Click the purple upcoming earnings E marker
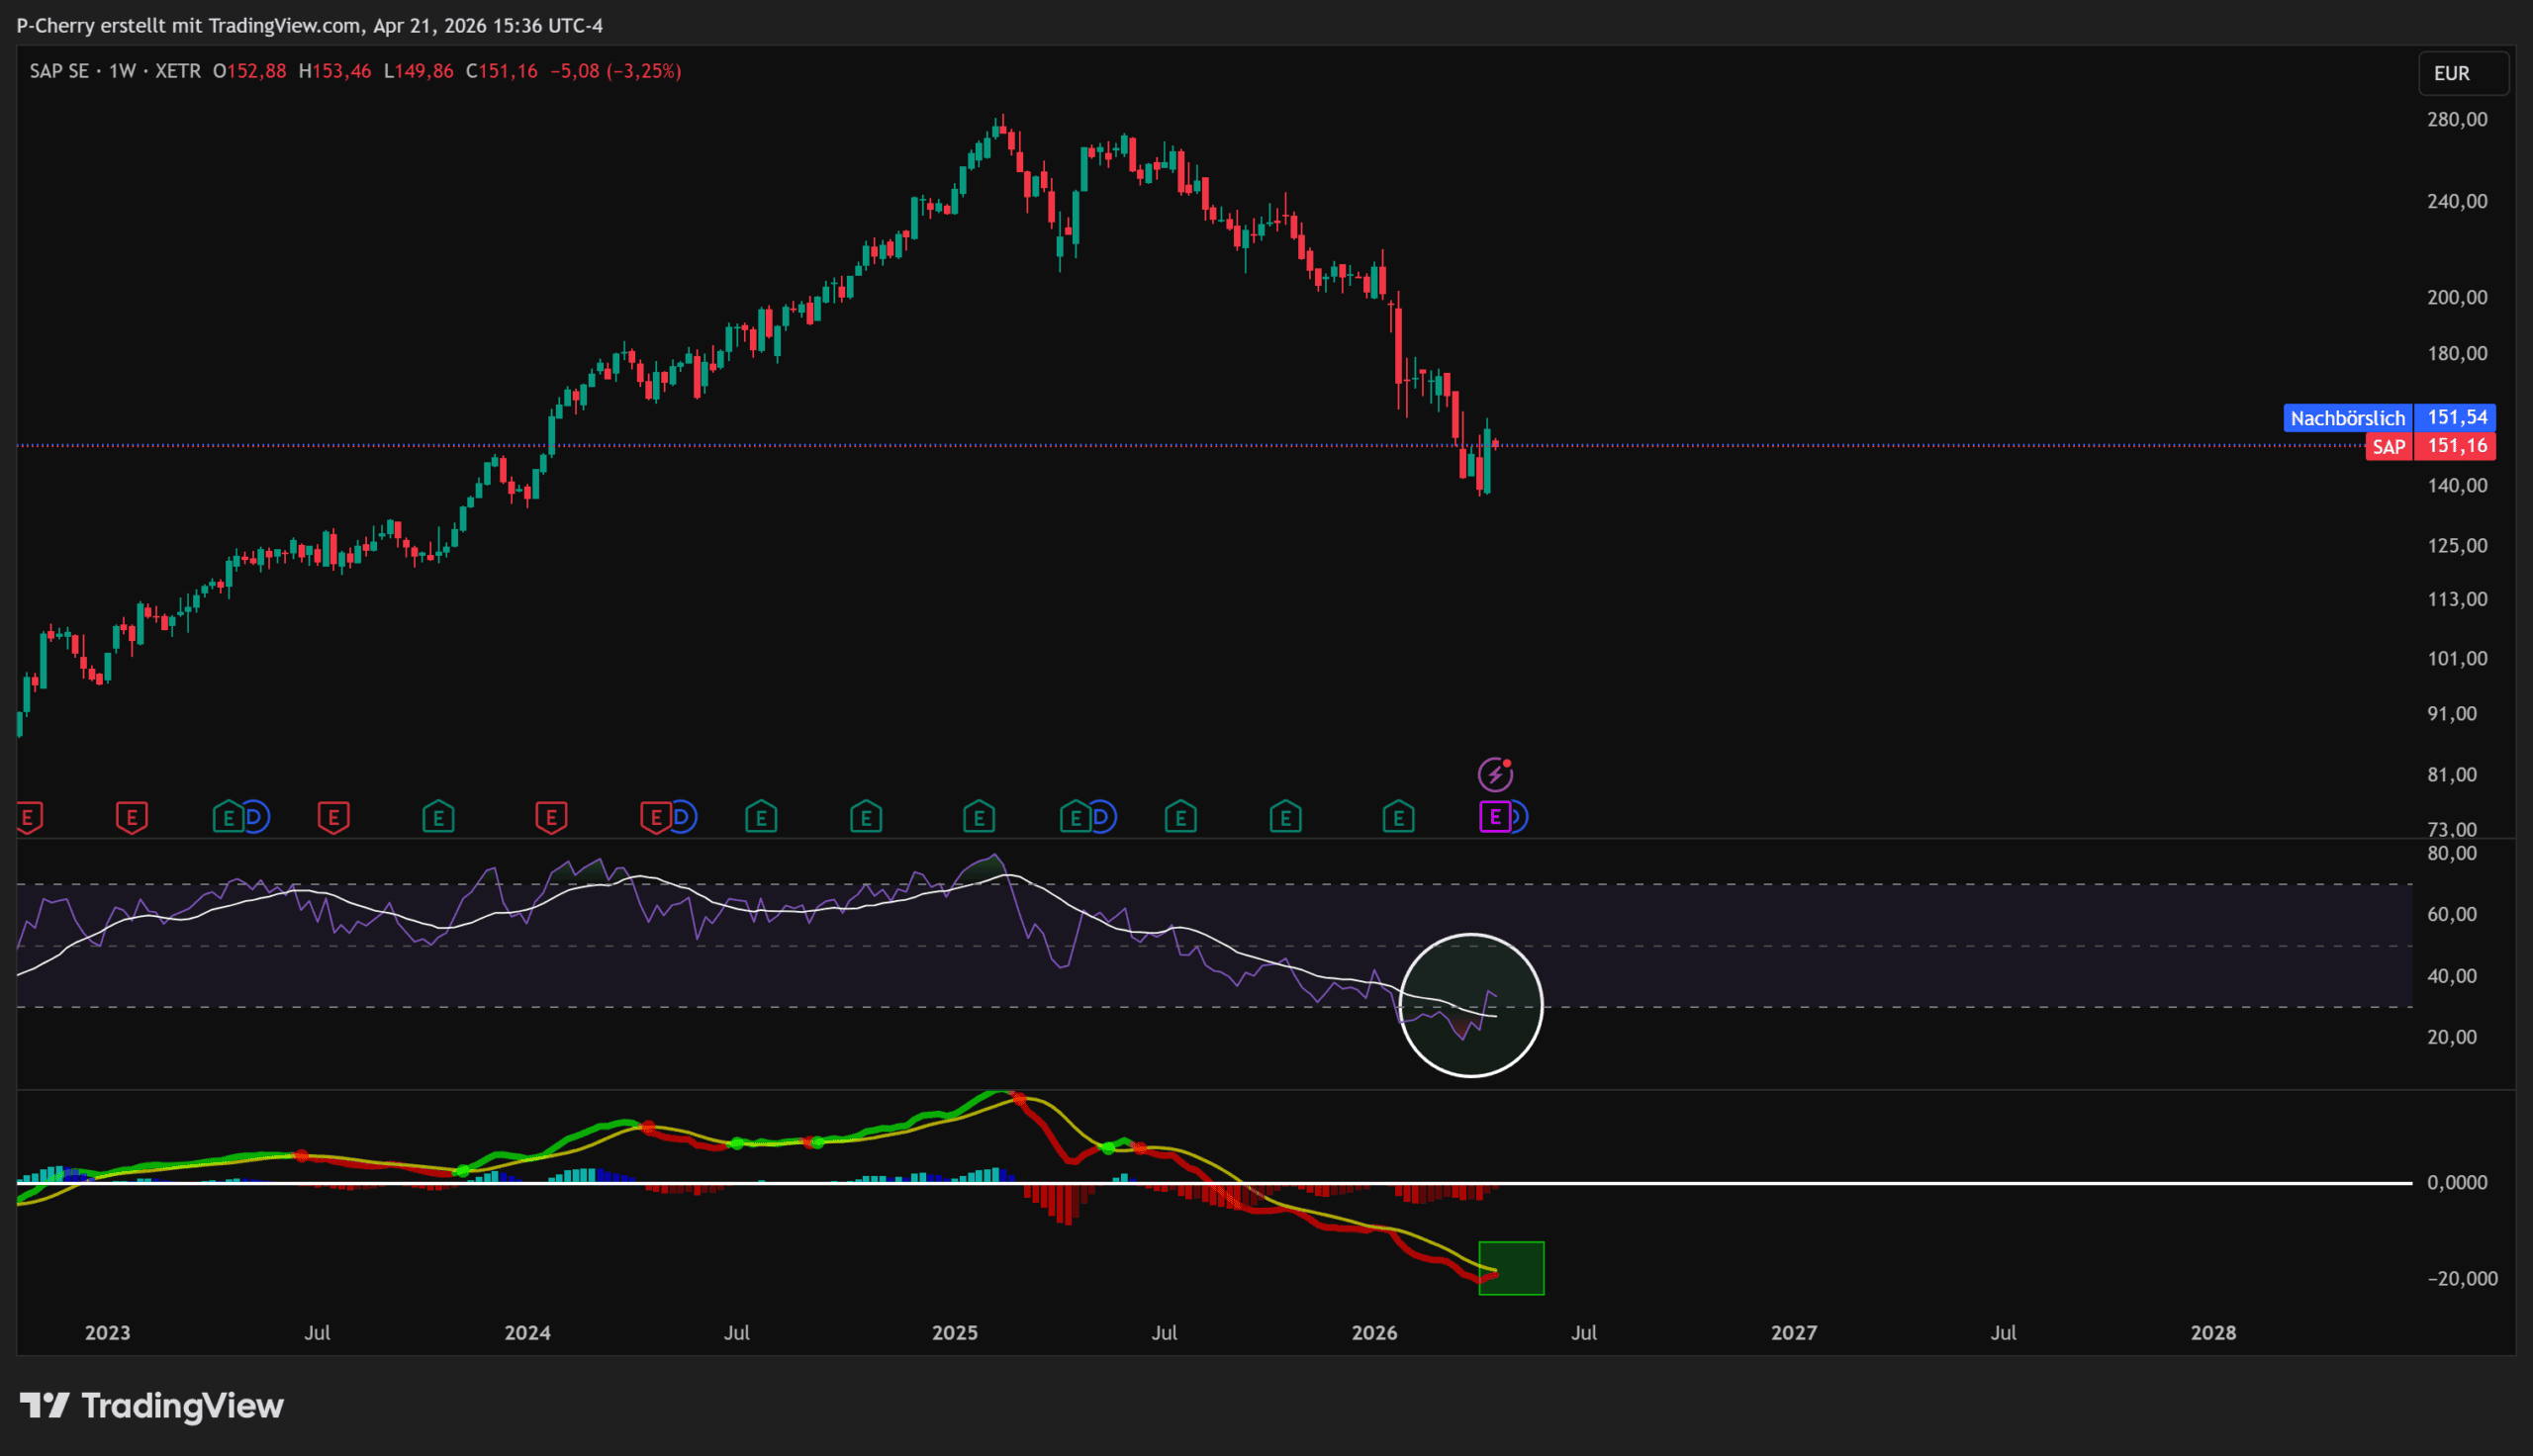The height and width of the screenshot is (1456, 2533). [1494, 817]
